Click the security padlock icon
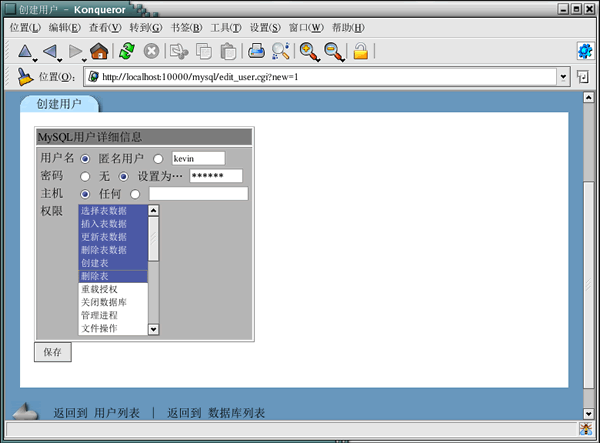 pyautogui.click(x=360, y=51)
